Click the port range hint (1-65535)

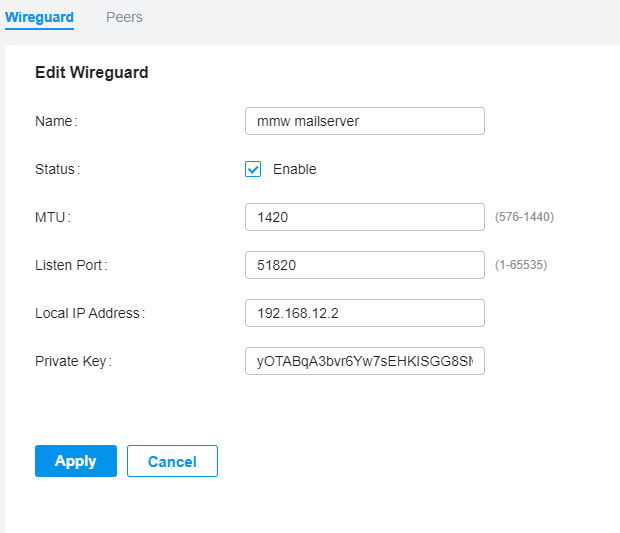[x=521, y=265]
